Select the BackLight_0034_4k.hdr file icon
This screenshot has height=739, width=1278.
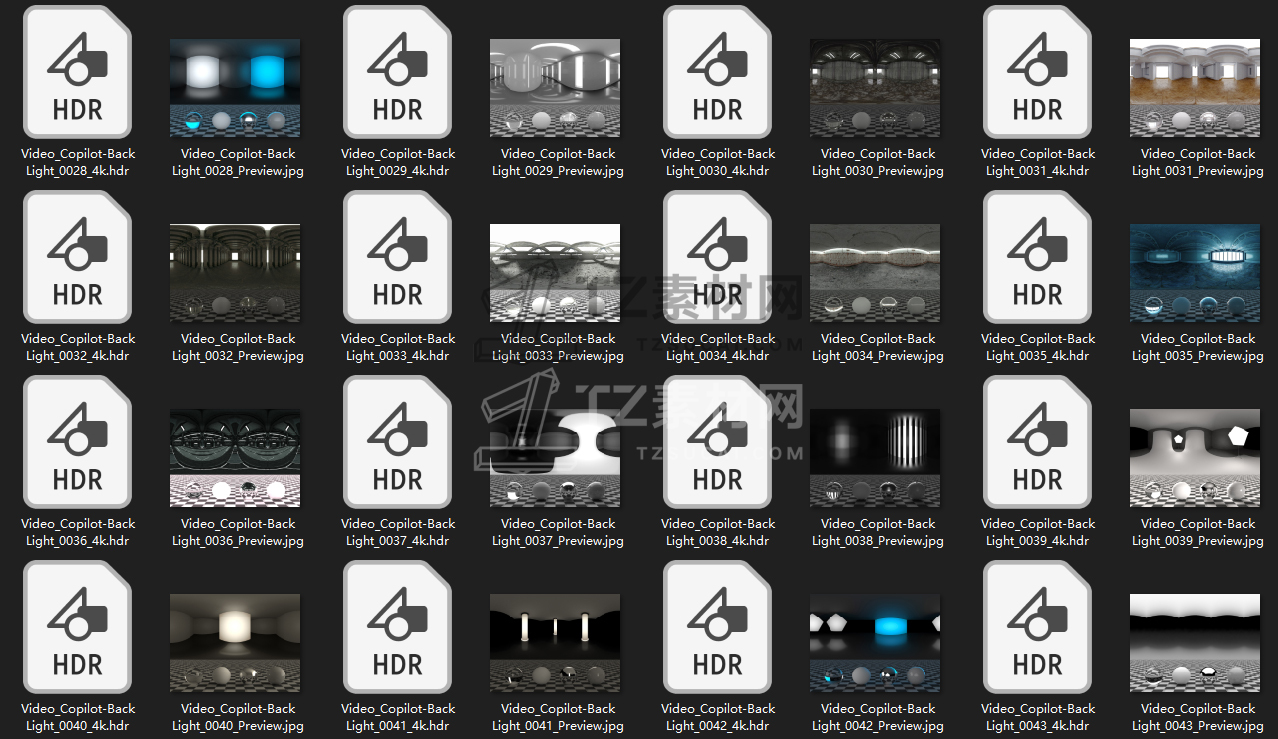(718, 257)
